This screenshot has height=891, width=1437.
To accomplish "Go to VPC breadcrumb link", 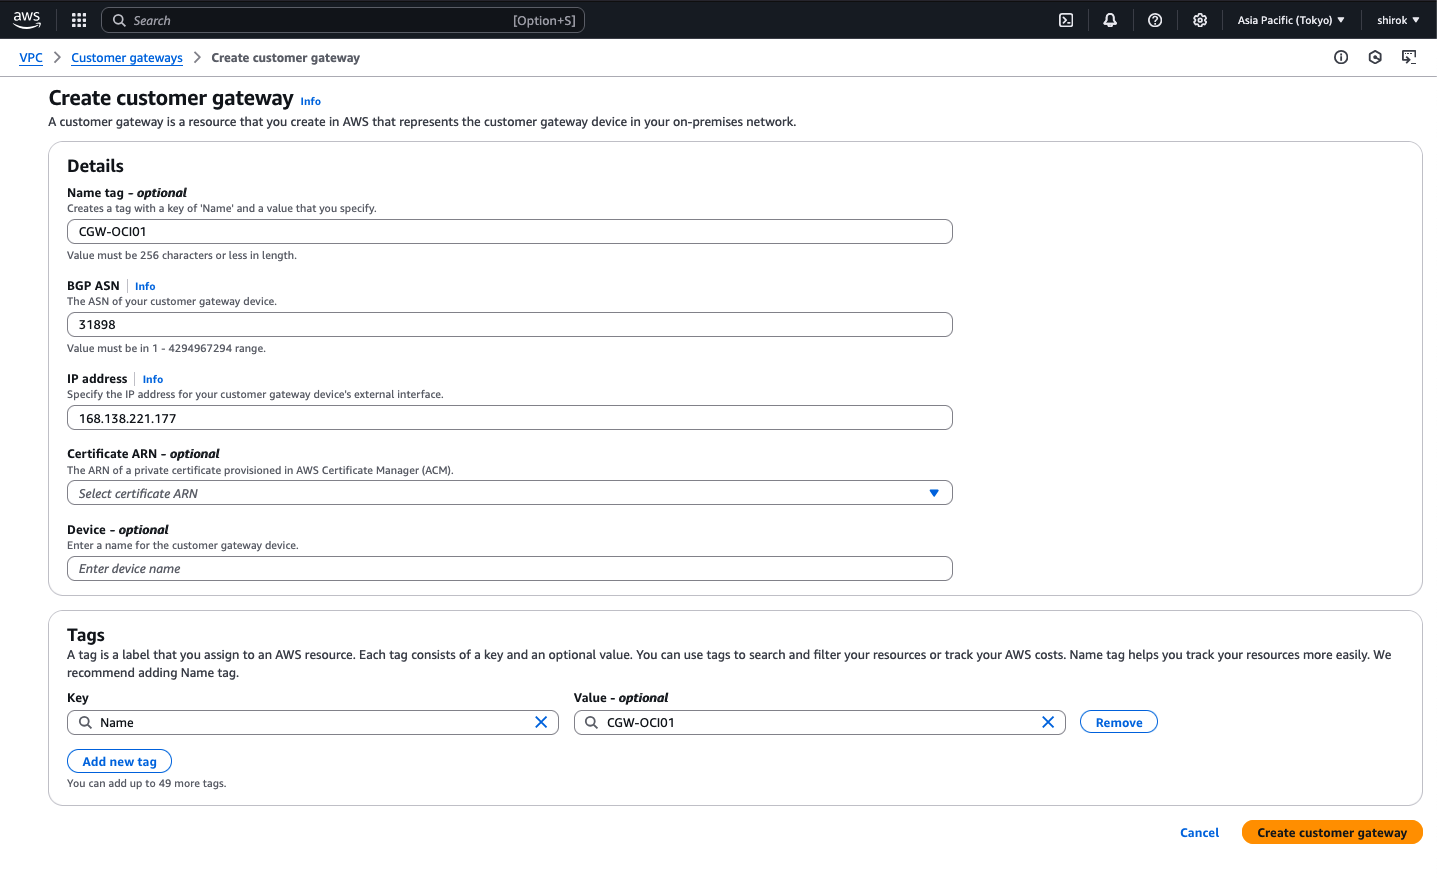I will pos(31,58).
